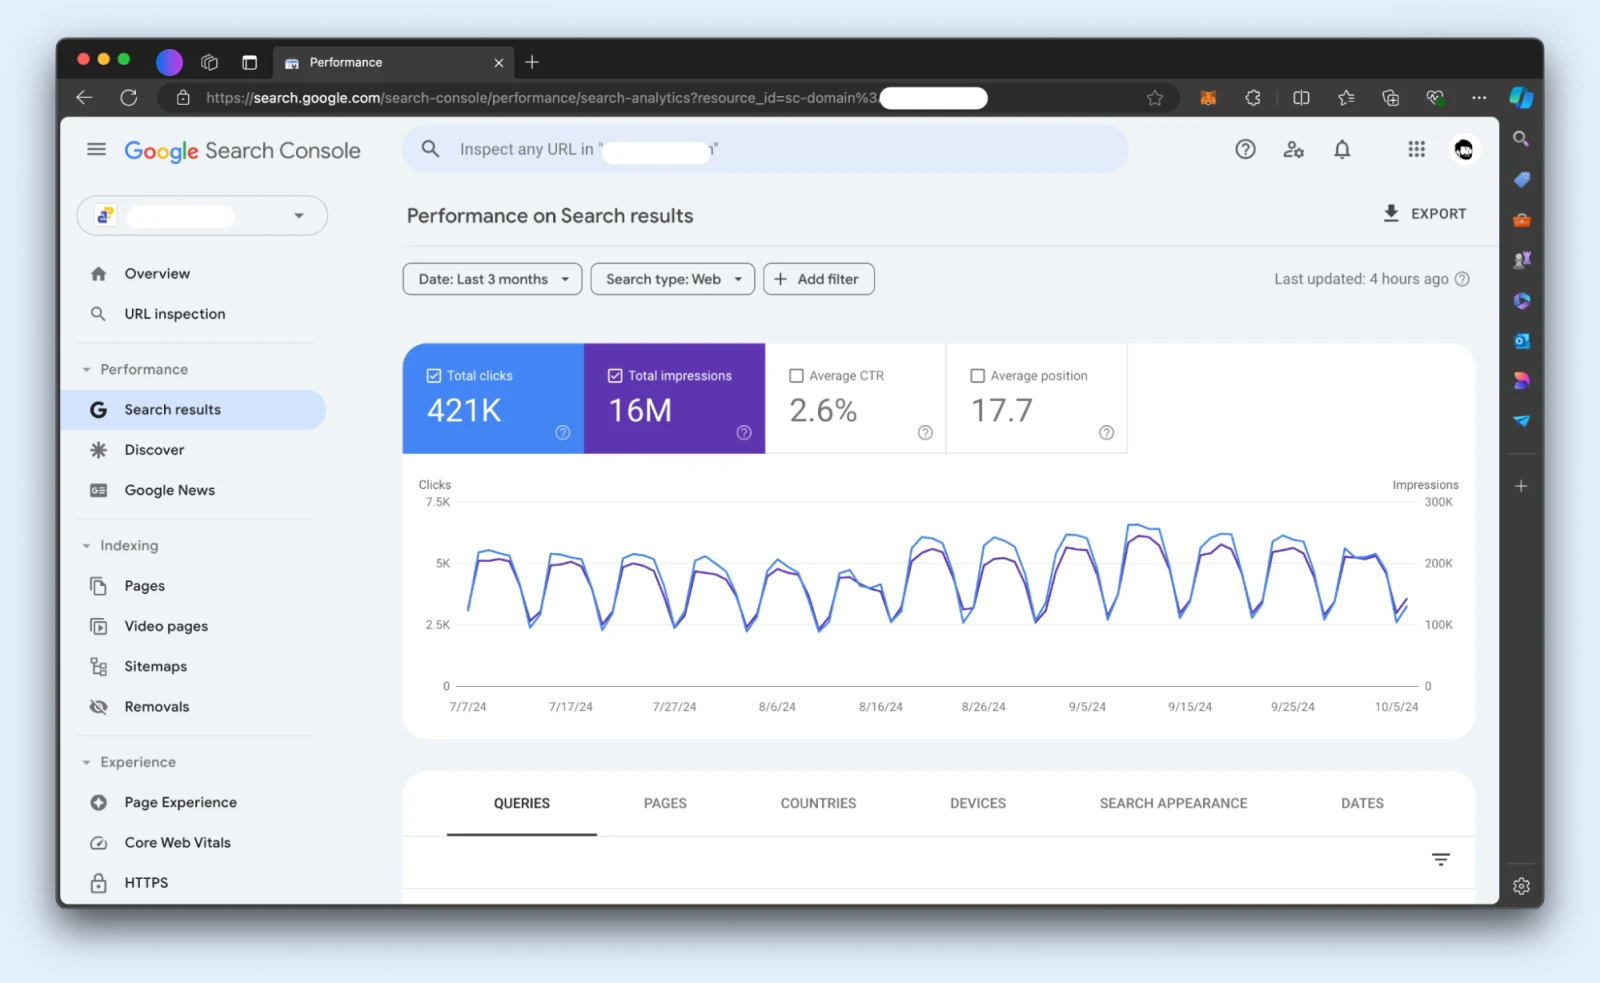Close the Performance browser tab
The width and height of the screenshot is (1600, 983).
point(498,62)
